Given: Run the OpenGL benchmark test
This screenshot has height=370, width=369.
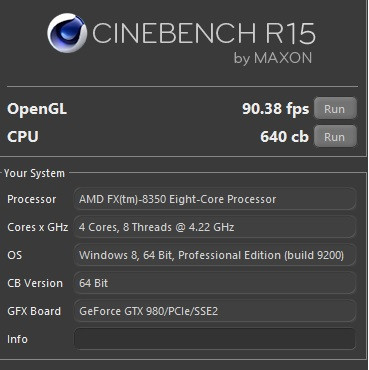Looking at the screenshot, I should pos(335,108).
